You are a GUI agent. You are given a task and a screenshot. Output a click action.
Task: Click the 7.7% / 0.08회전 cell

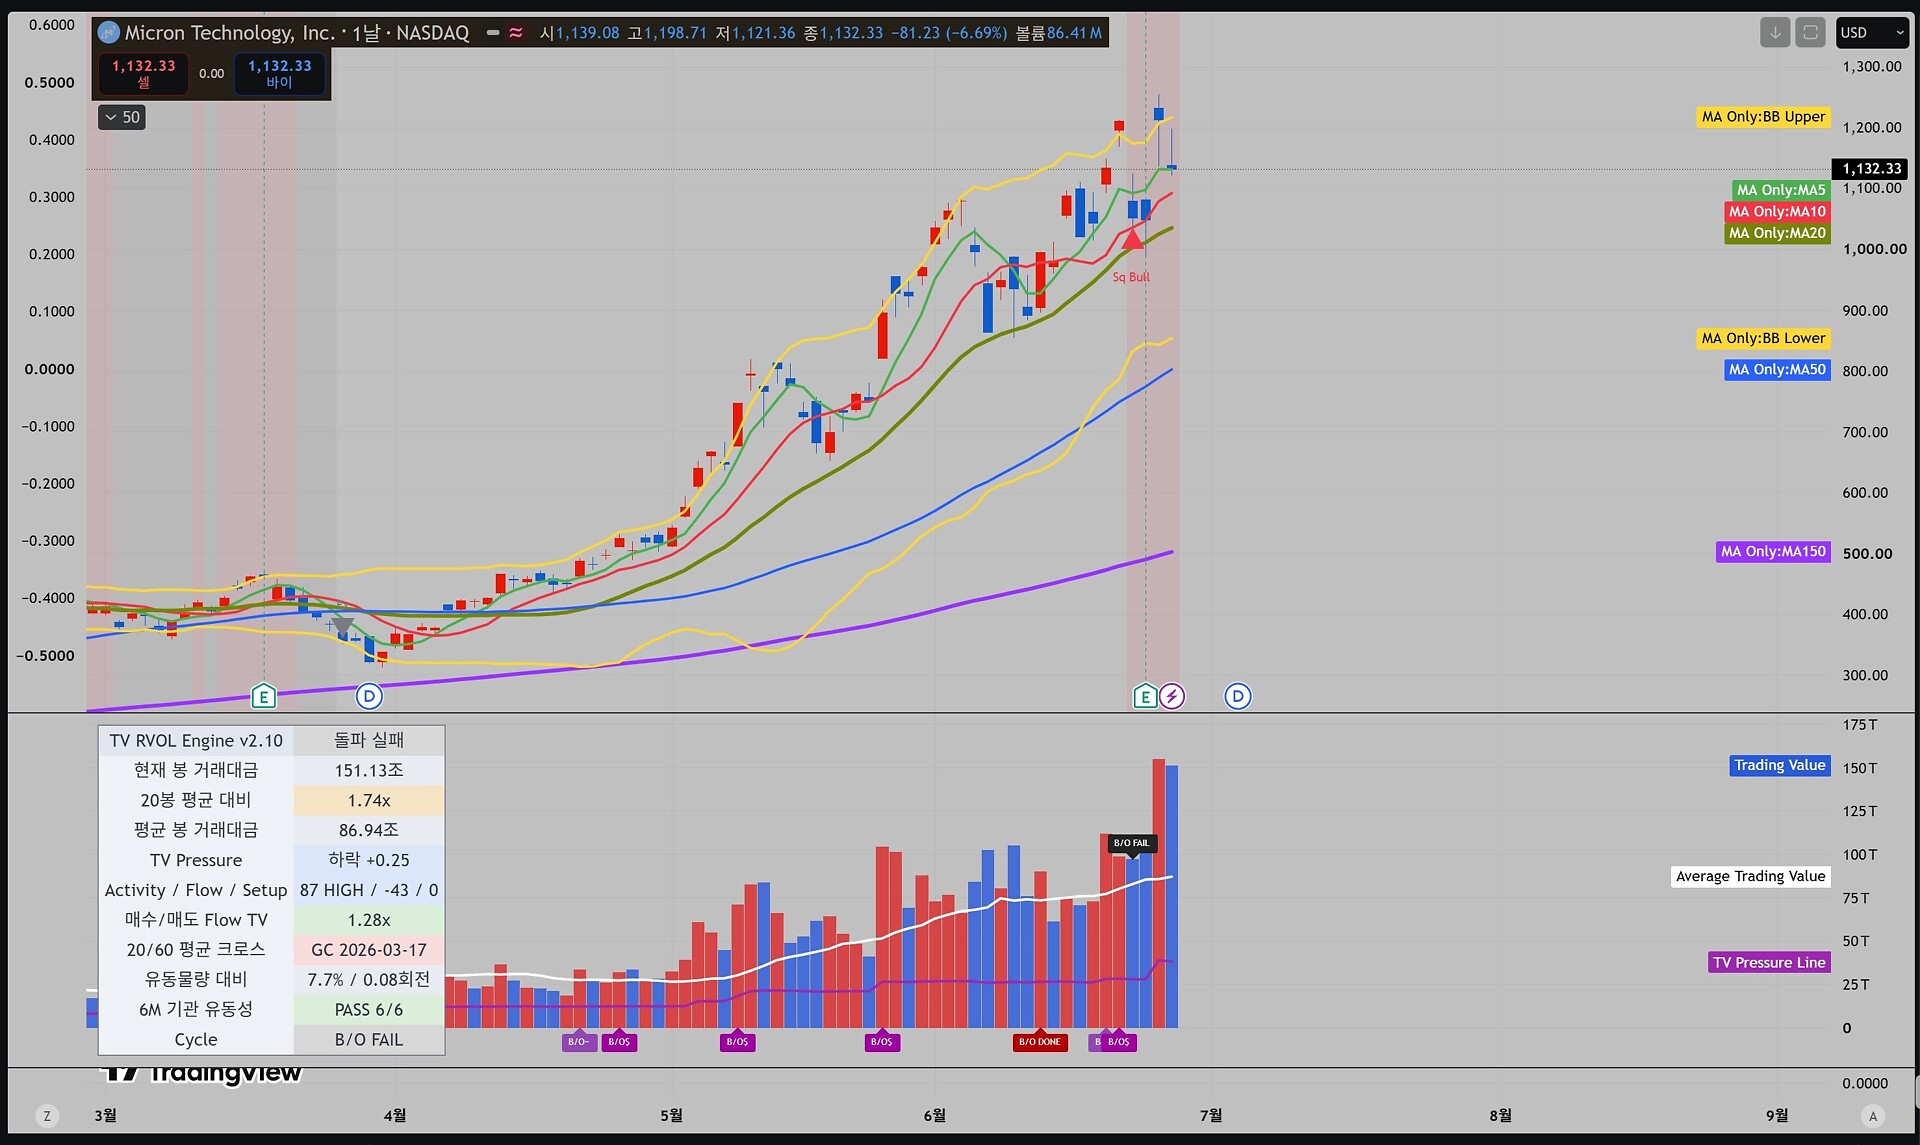(x=369, y=980)
